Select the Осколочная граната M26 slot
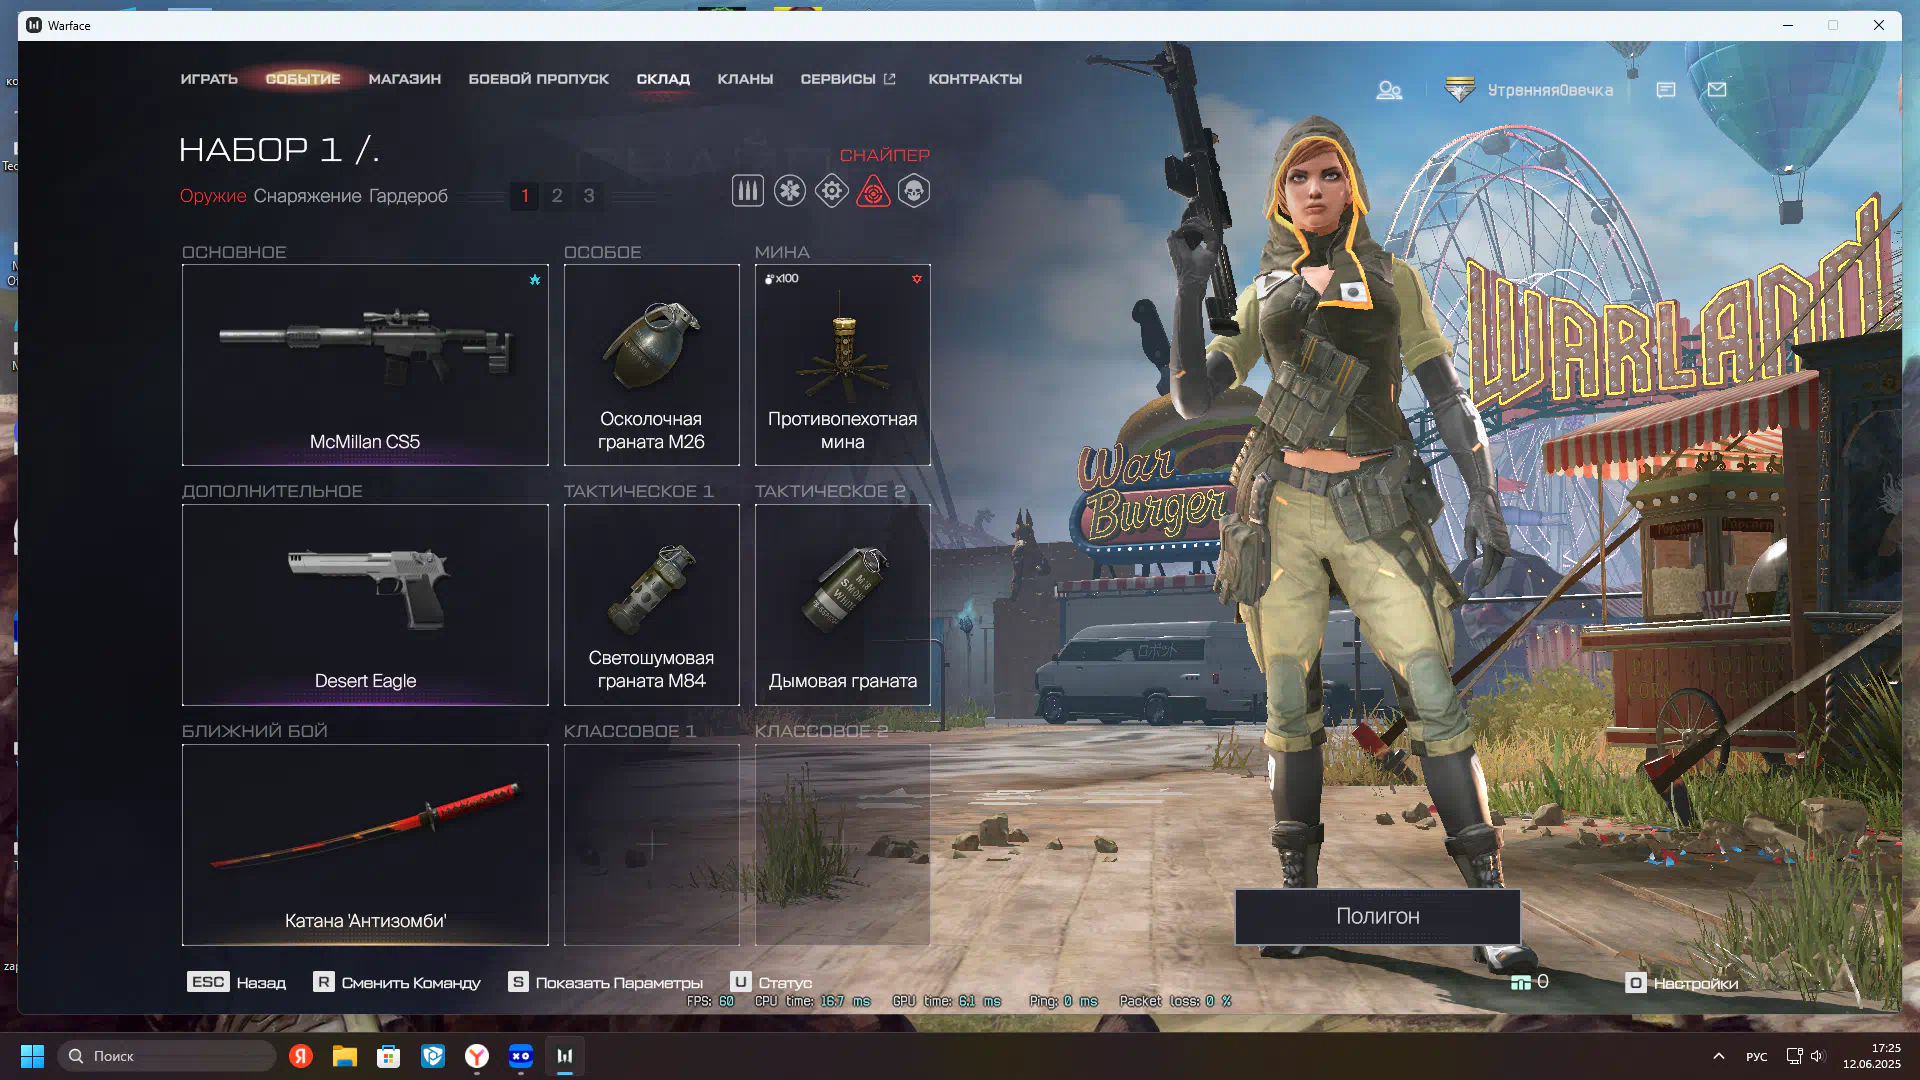 pyautogui.click(x=651, y=365)
